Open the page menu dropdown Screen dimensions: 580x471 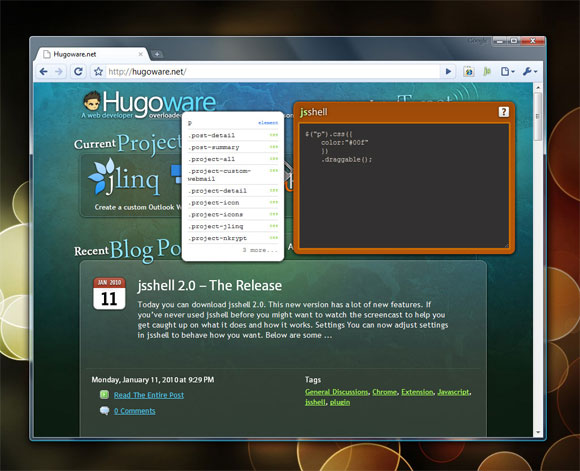click(x=508, y=71)
